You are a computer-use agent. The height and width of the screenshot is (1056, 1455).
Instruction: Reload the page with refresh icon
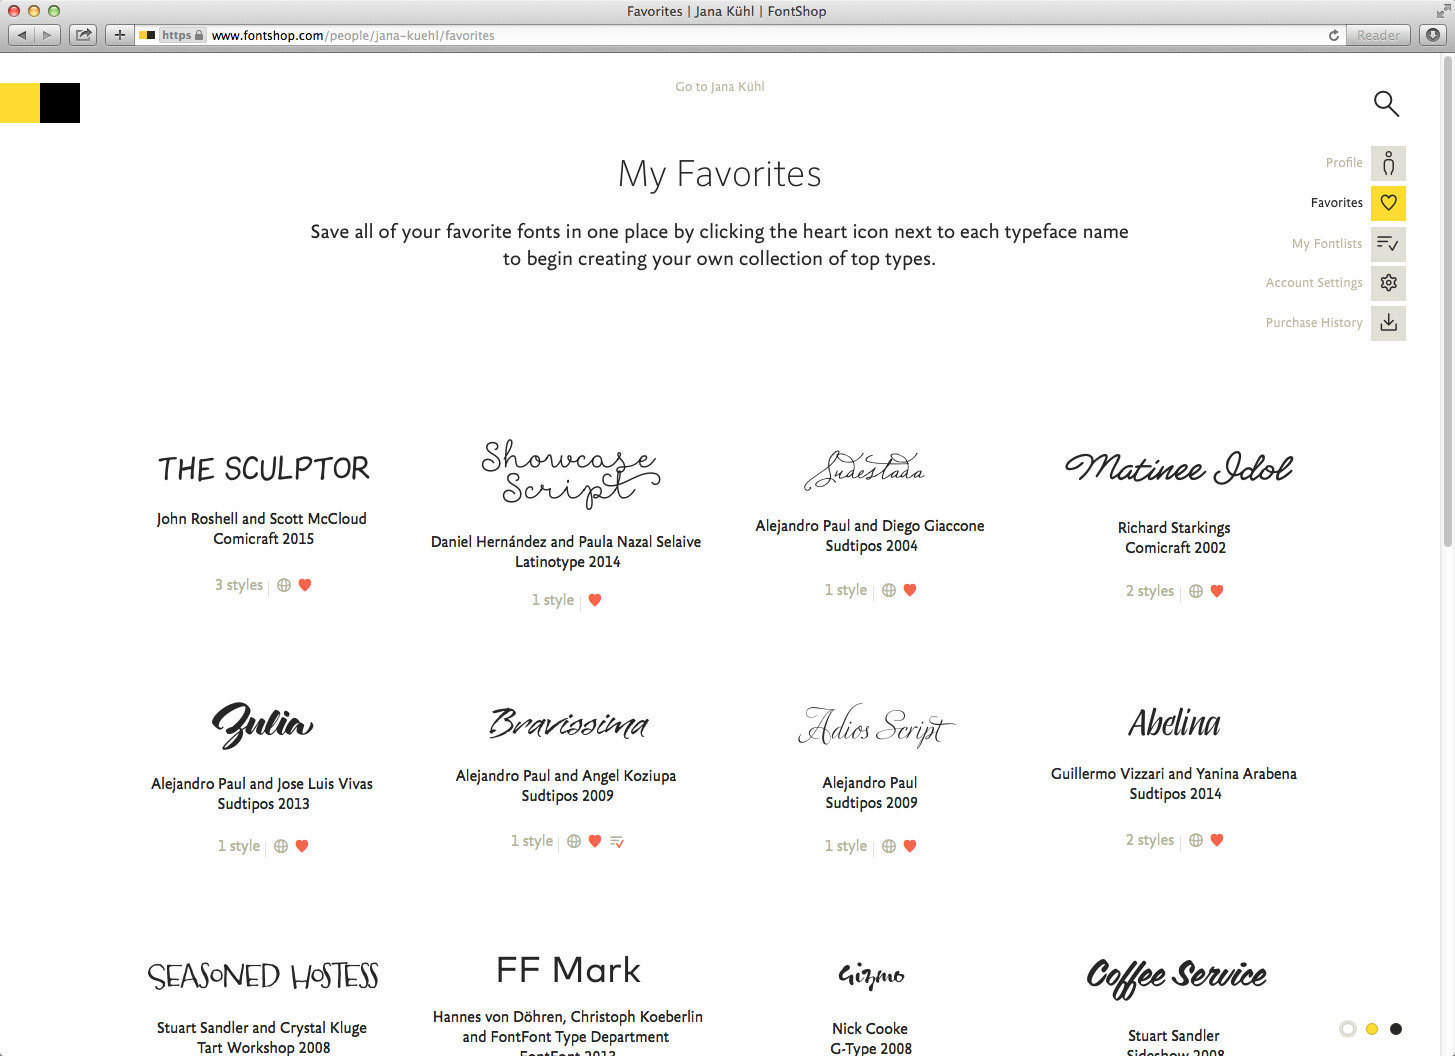(x=1333, y=35)
